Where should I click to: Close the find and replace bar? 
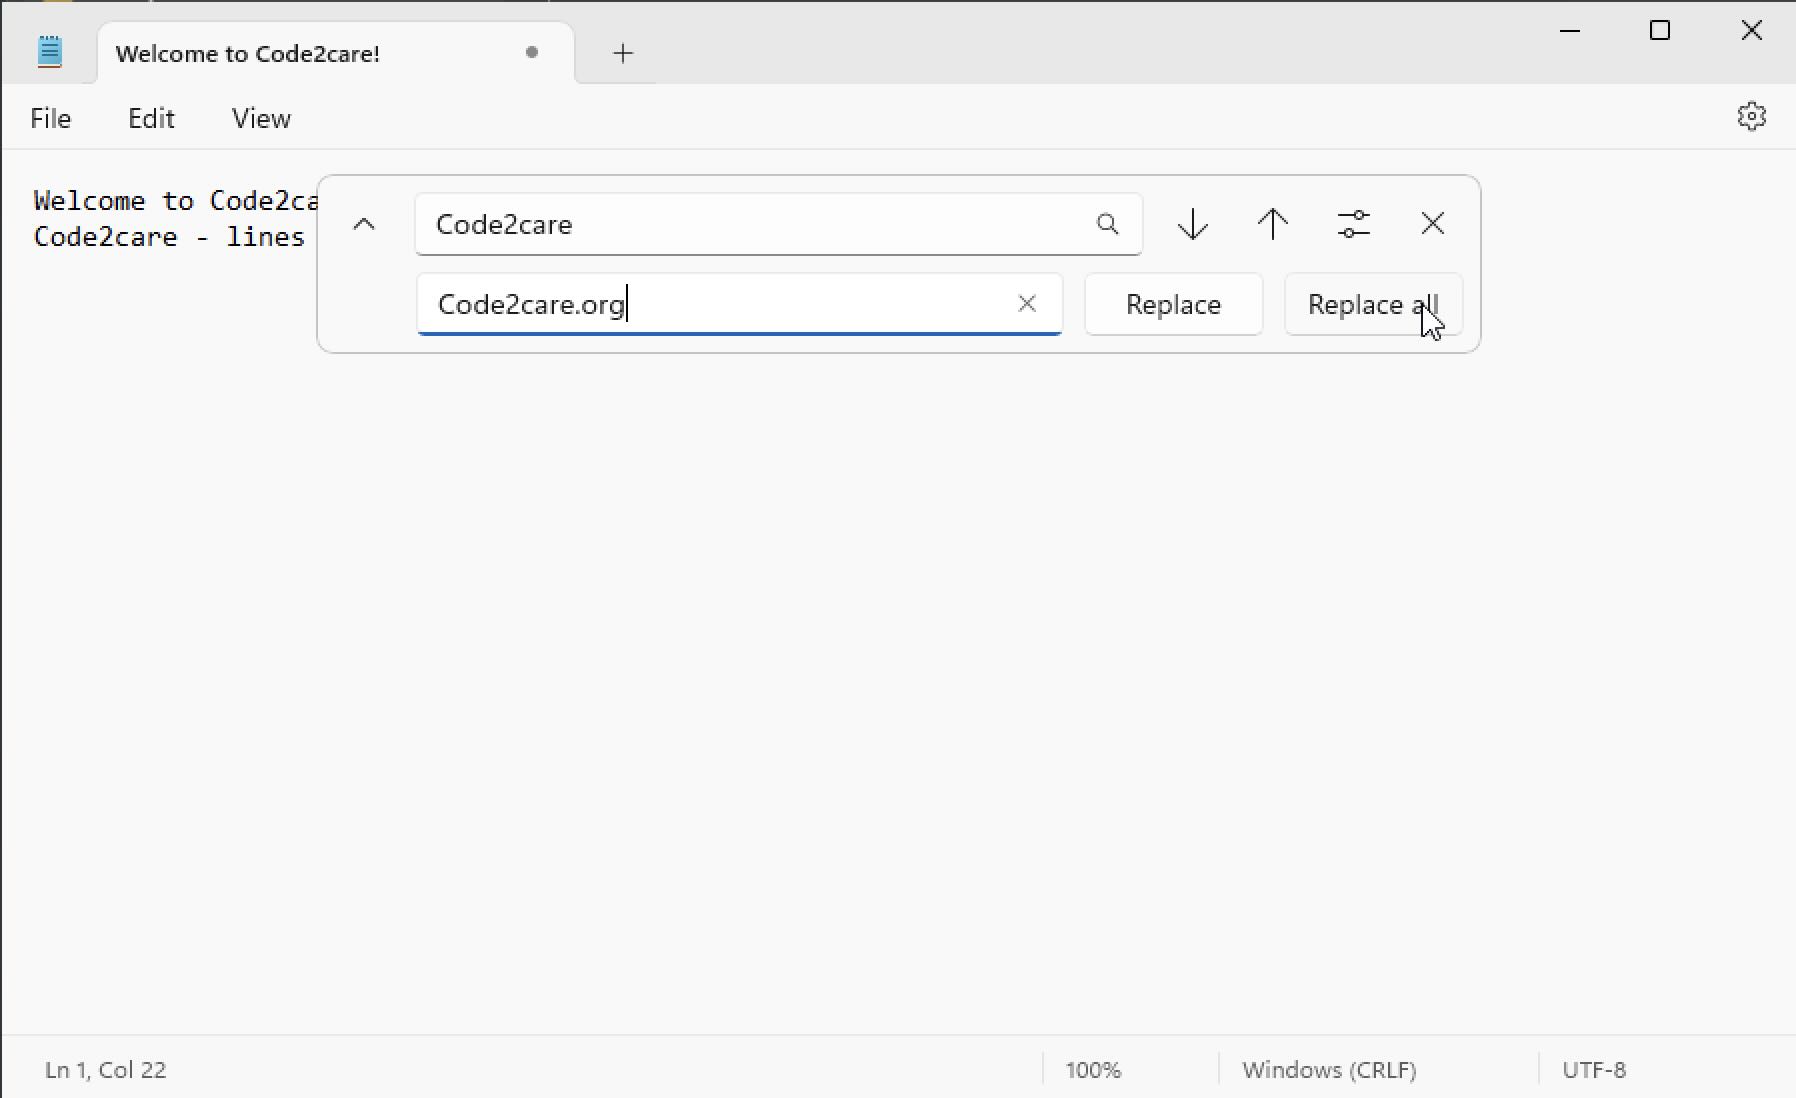point(1432,223)
